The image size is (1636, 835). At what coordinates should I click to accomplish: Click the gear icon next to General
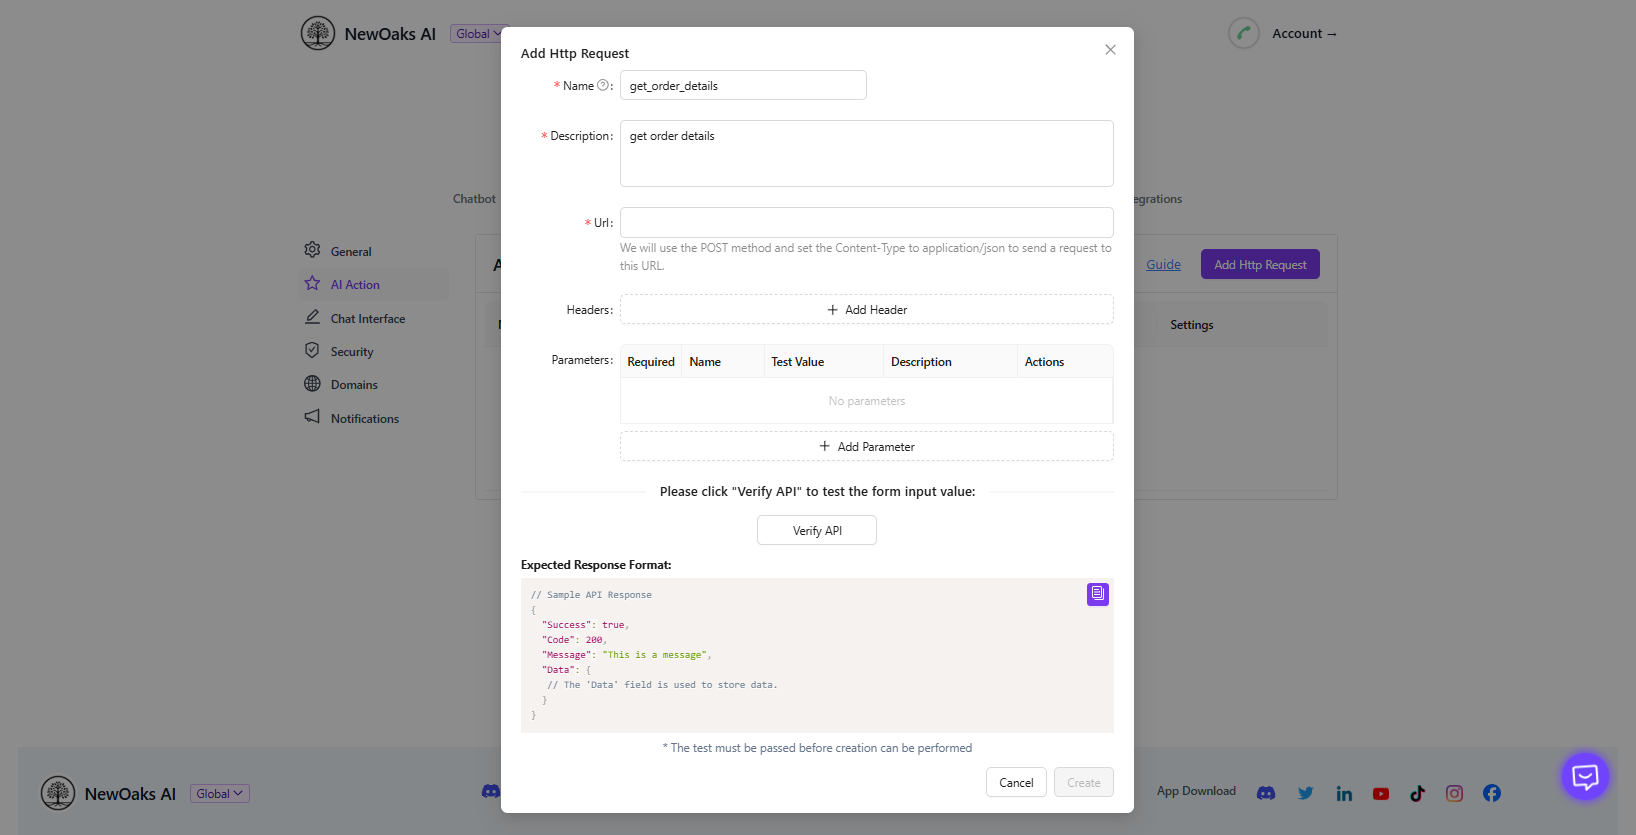click(x=312, y=250)
